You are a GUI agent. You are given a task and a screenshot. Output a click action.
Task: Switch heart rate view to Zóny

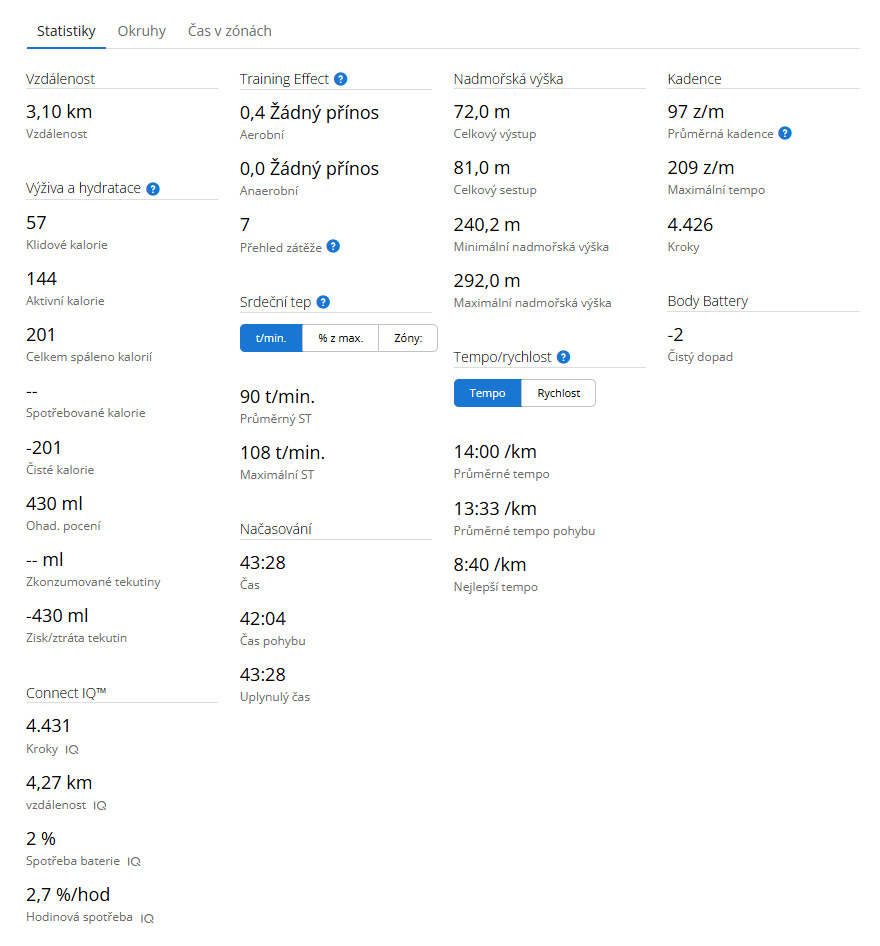pyautogui.click(x=408, y=338)
